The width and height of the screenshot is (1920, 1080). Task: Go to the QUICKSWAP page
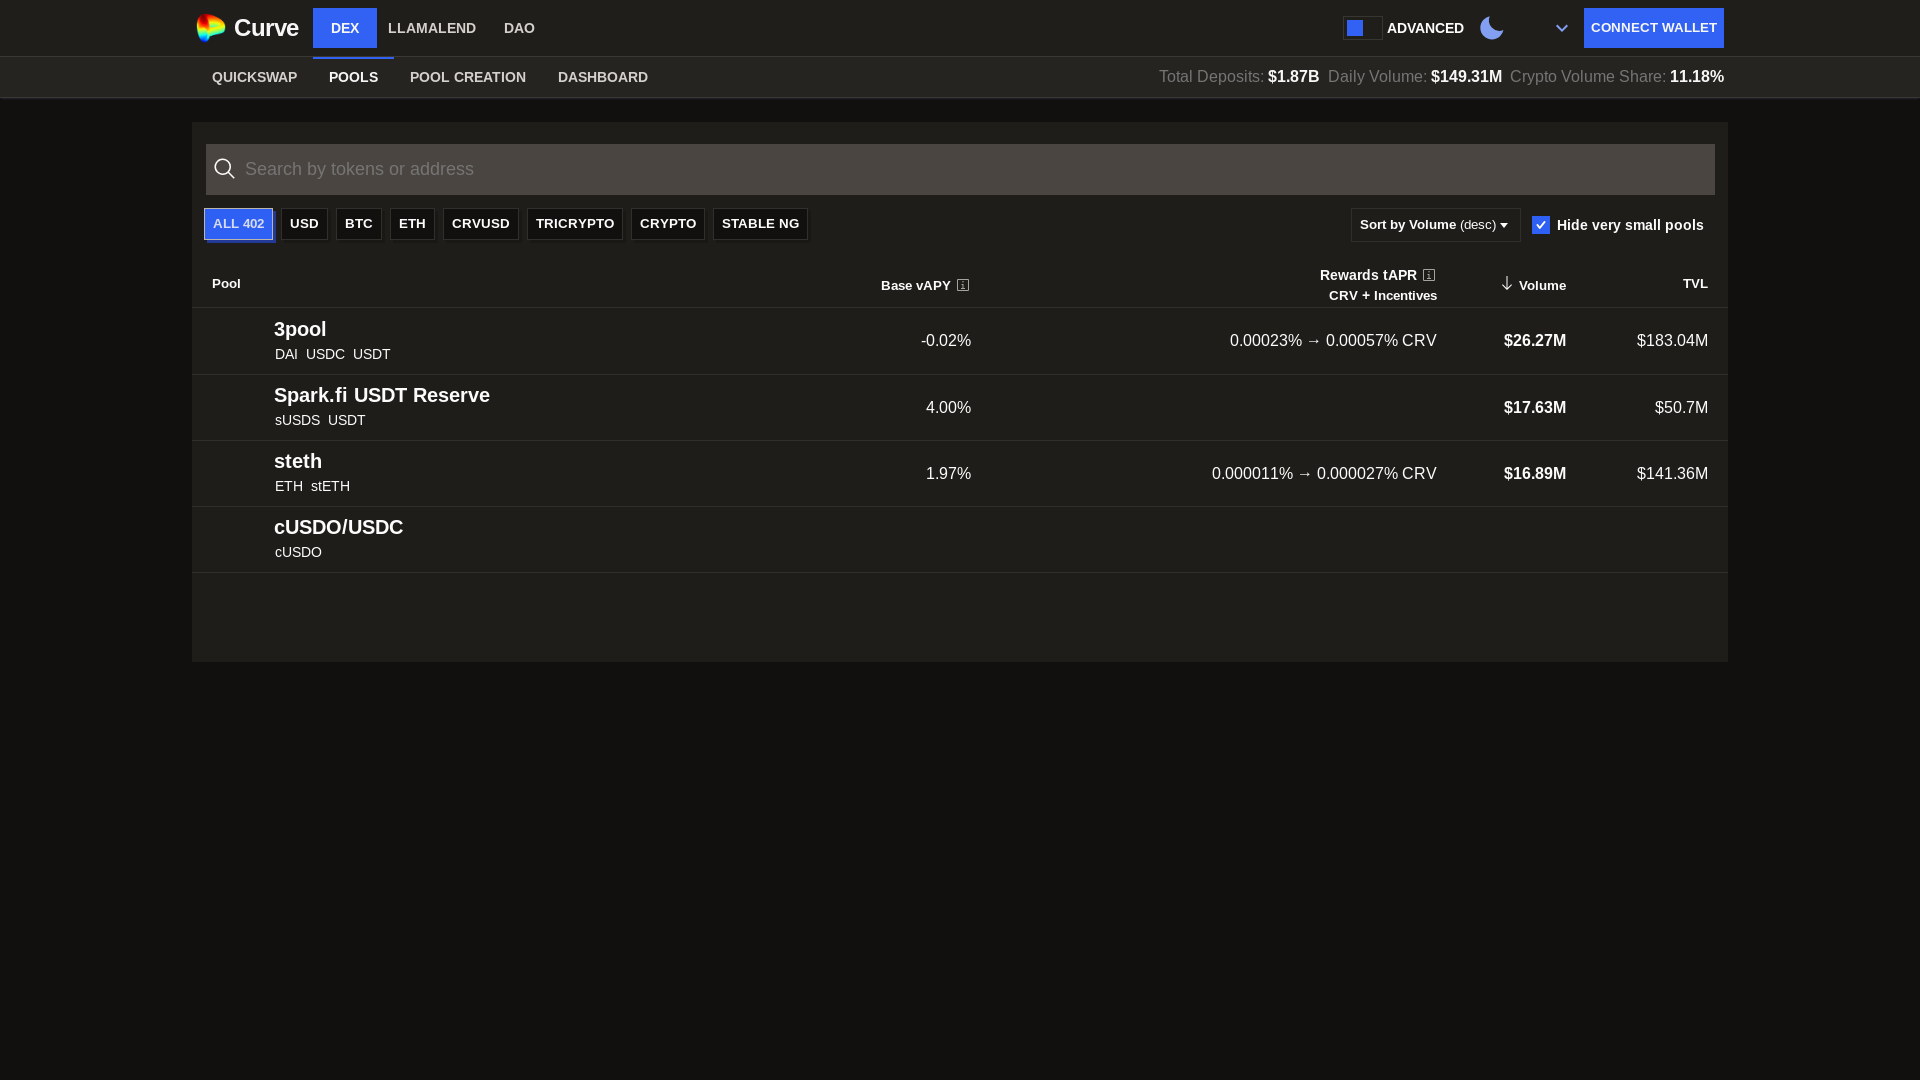coord(254,77)
